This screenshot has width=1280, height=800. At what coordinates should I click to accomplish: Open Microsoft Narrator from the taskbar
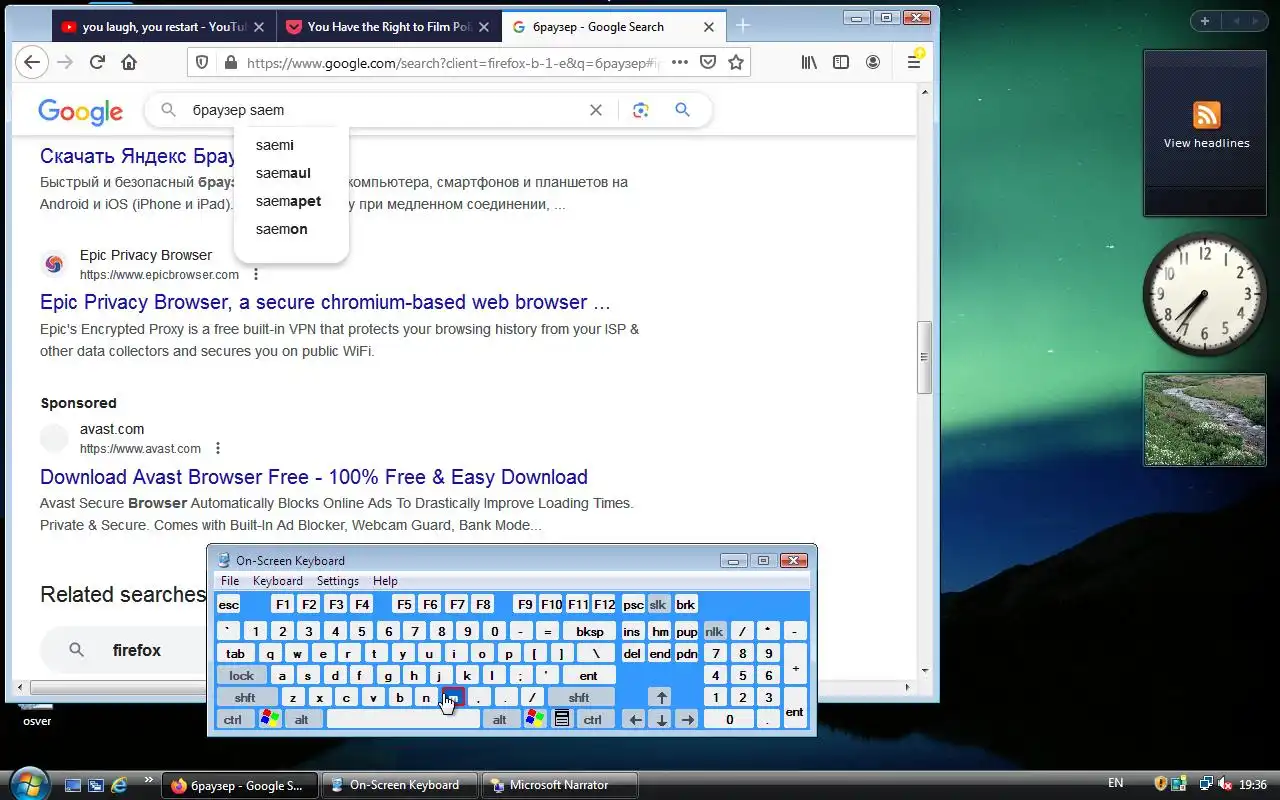pos(560,785)
